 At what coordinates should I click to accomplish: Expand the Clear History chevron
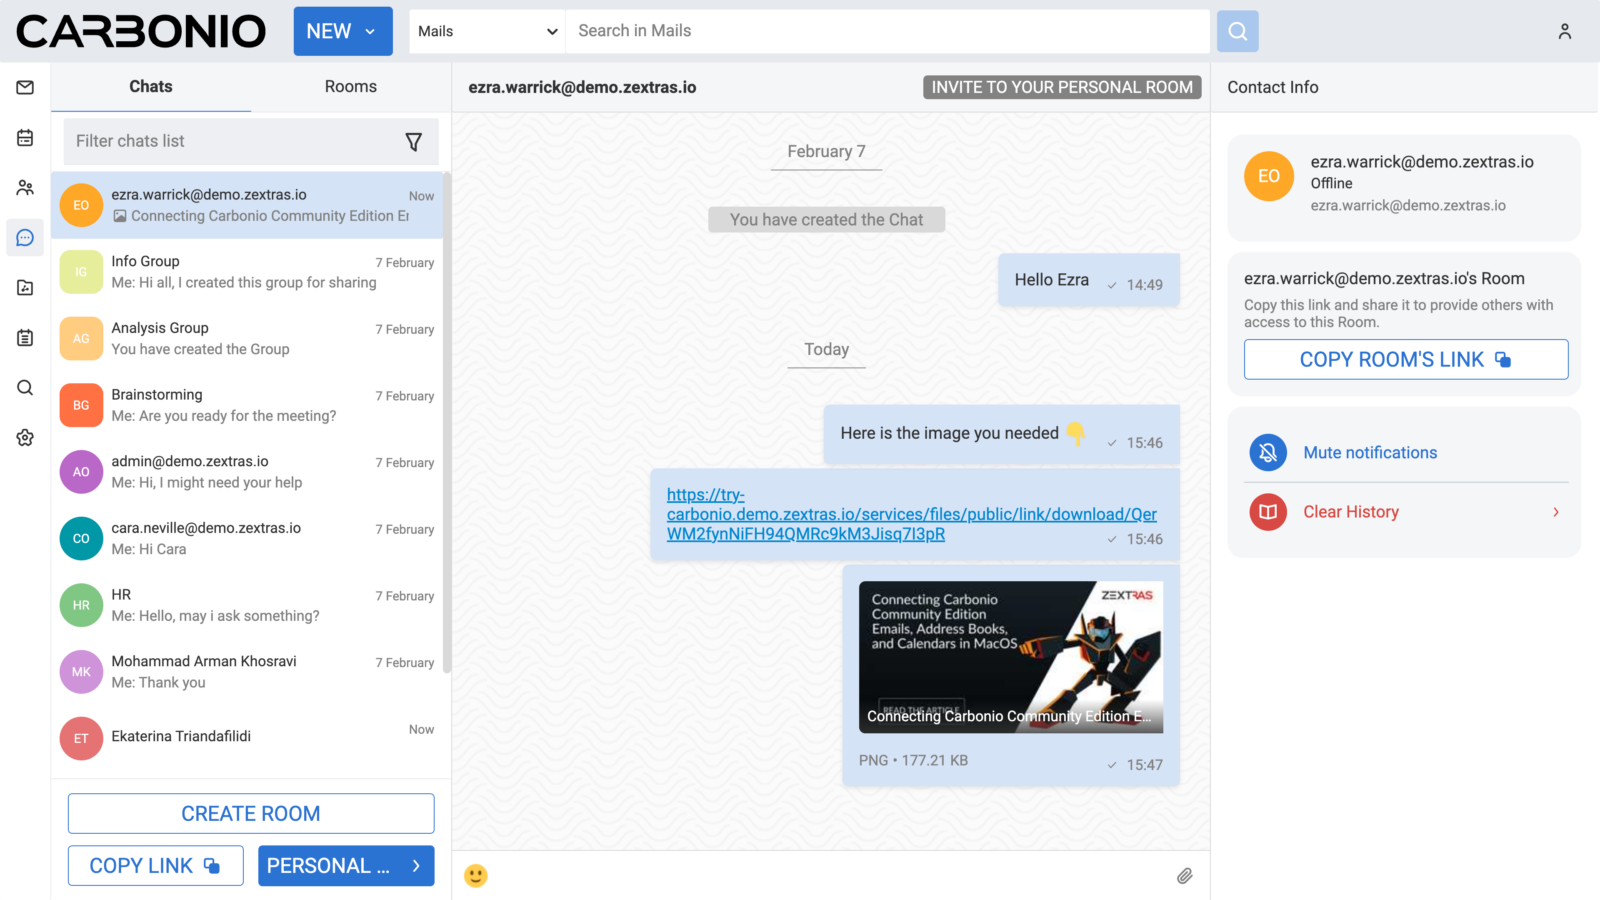pos(1554,511)
